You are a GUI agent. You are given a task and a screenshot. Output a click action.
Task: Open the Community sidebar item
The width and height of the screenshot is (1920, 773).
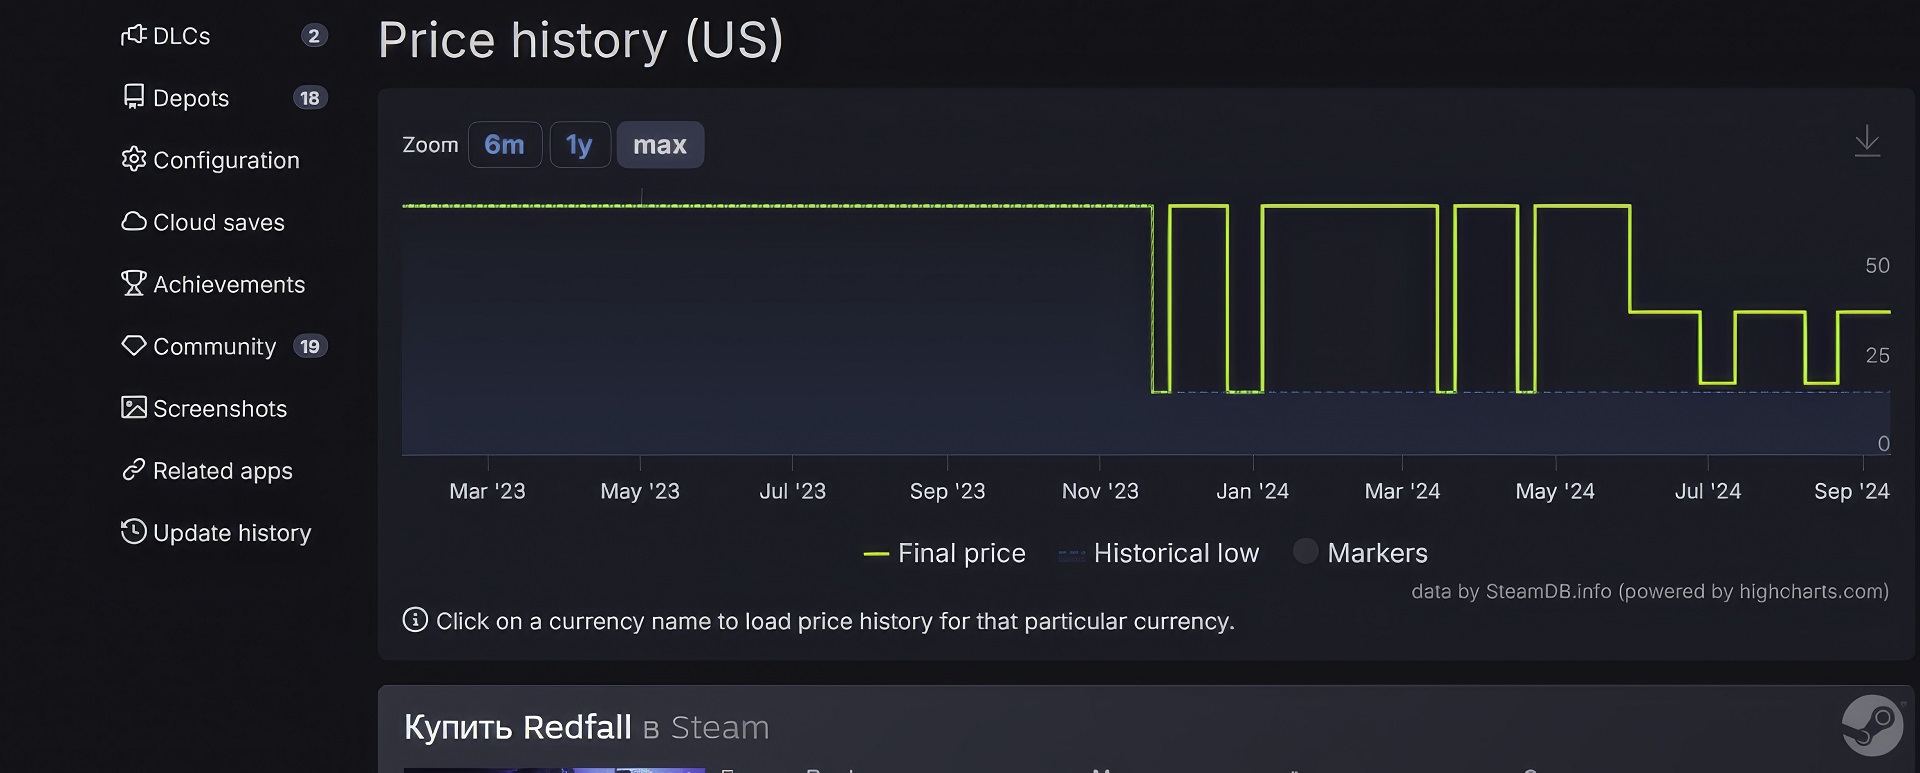(214, 346)
